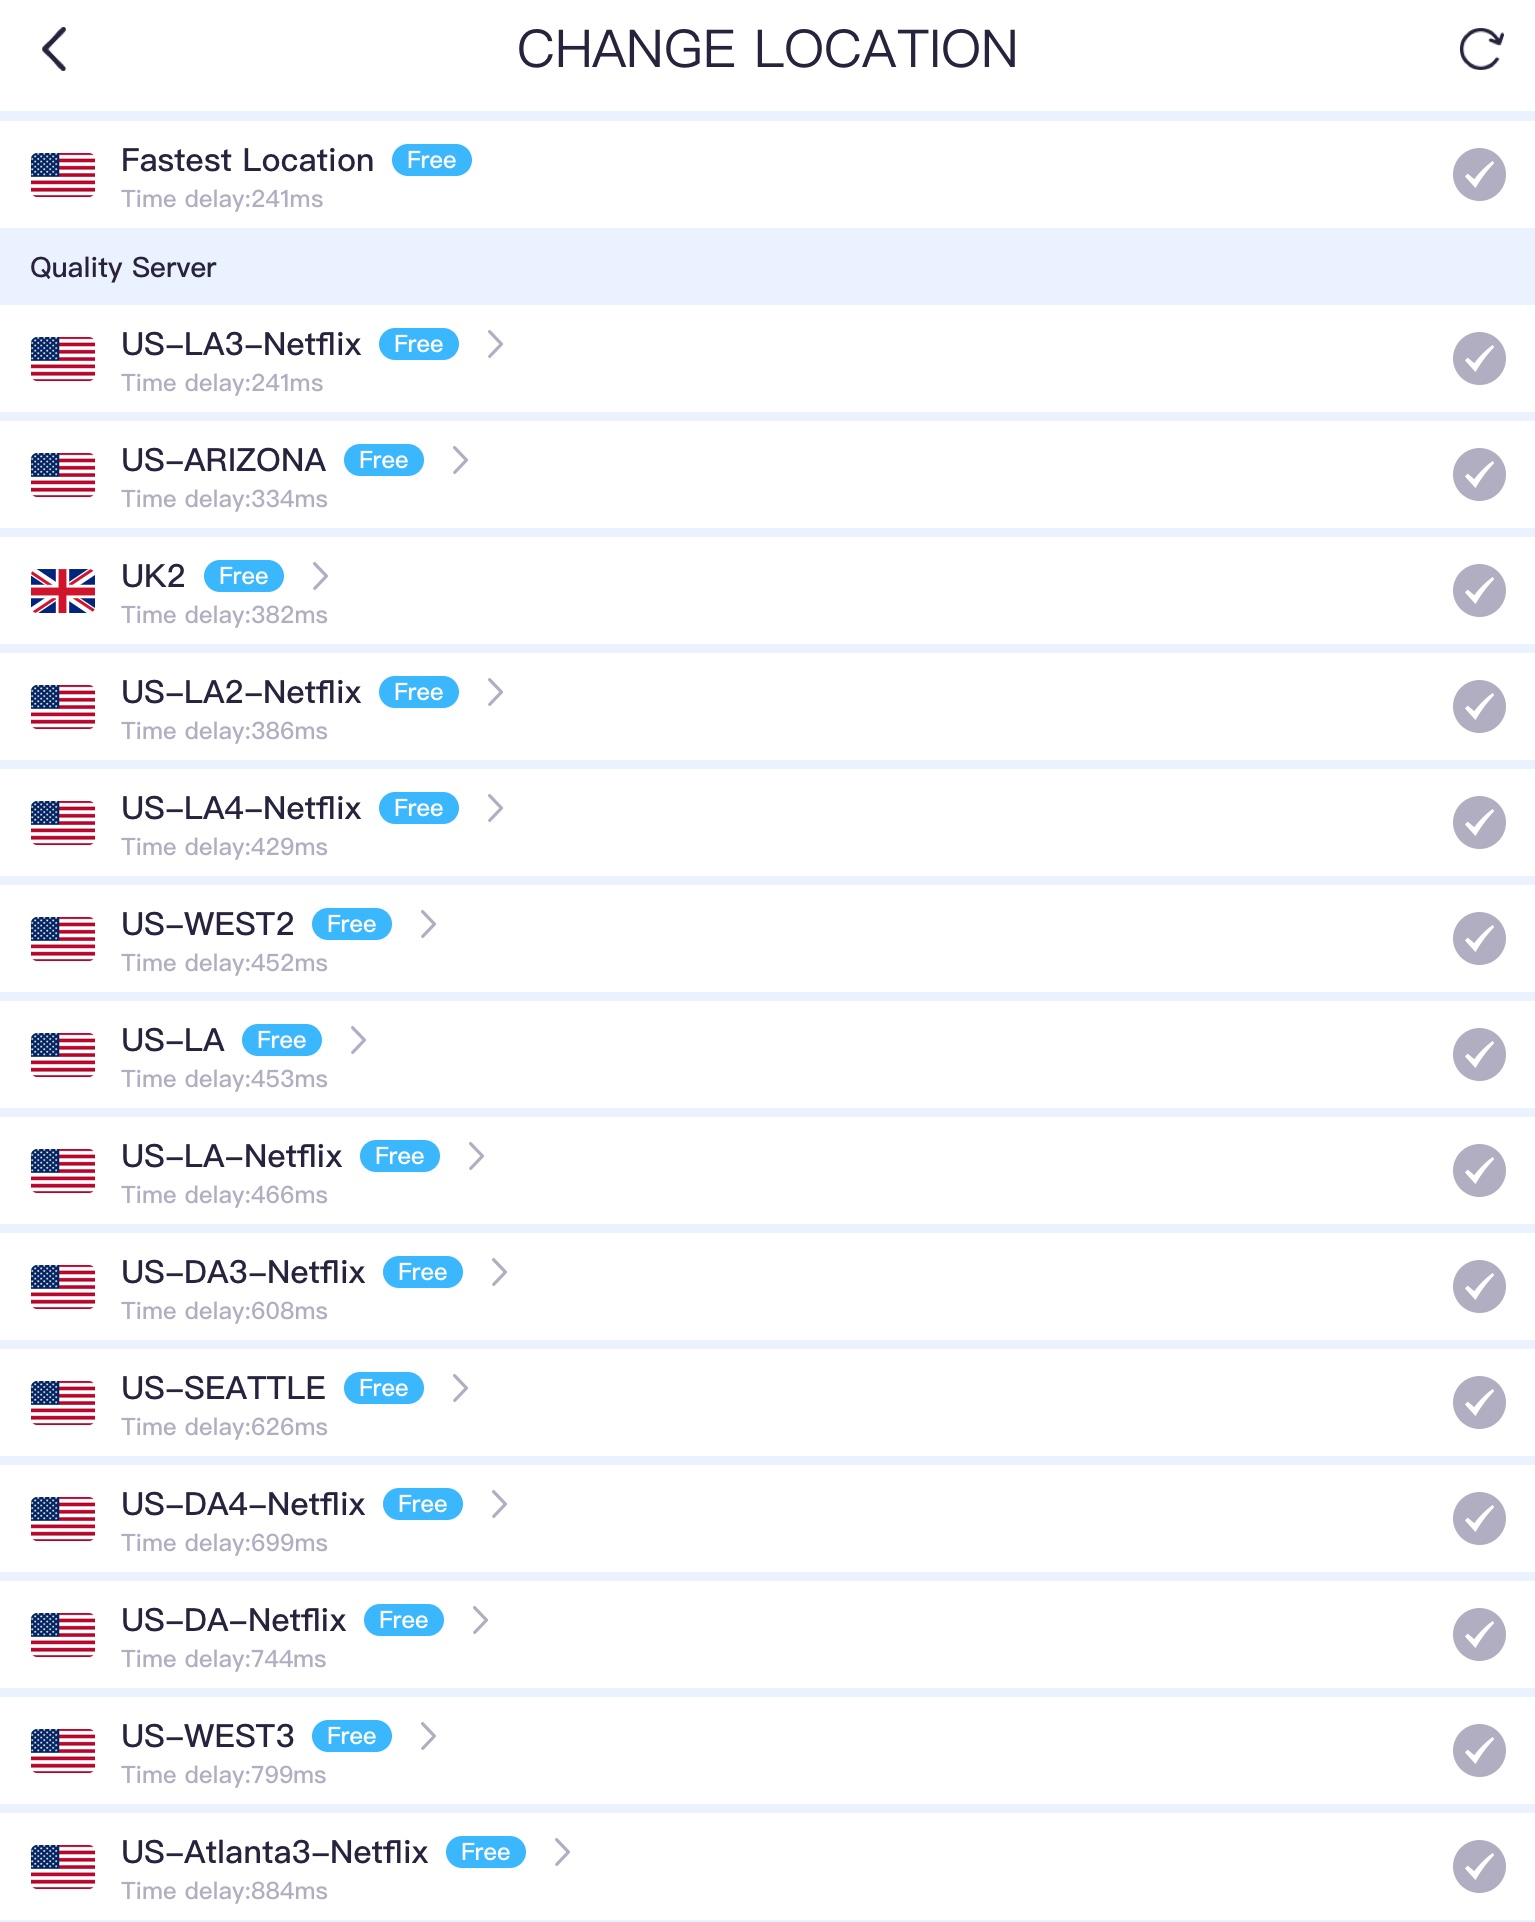Select UK2 server with its checkmark
This screenshot has height=1922, width=1535.
pyautogui.click(x=1479, y=591)
